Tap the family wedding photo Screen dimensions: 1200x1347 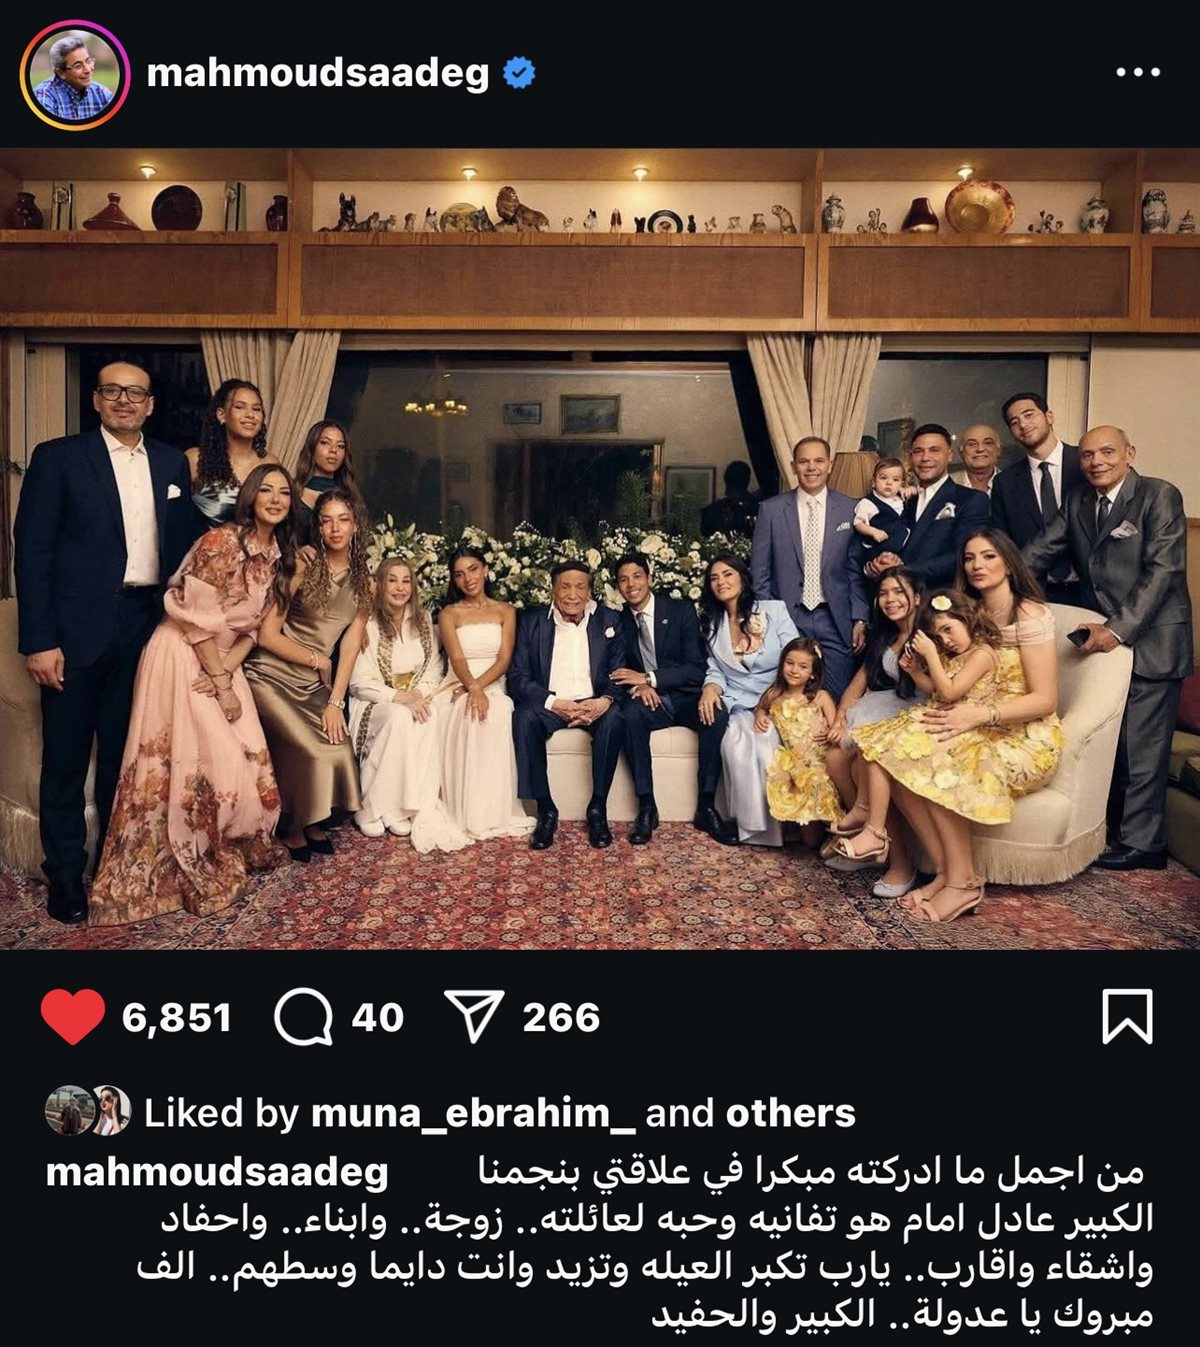click(x=600, y=549)
